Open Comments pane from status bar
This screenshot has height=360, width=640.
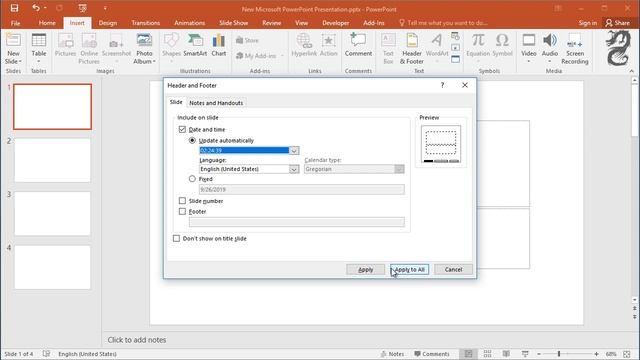432,354
